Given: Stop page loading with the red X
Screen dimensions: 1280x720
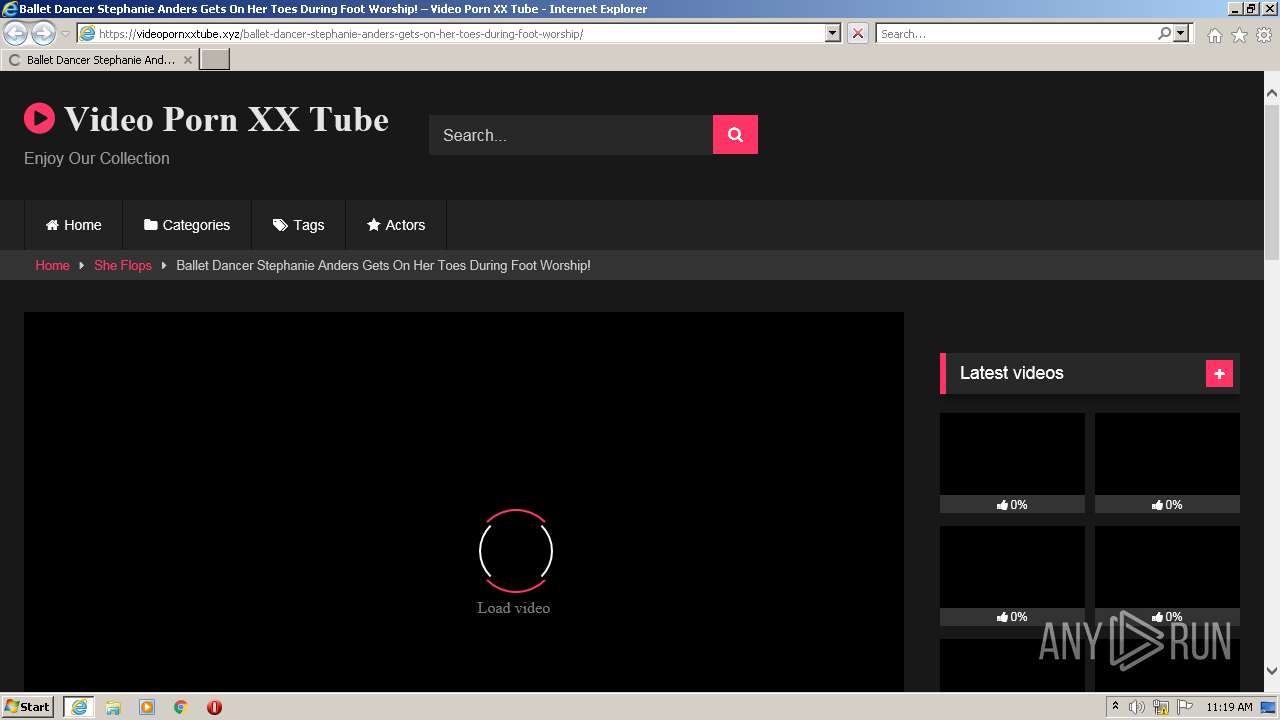Looking at the screenshot, I should [858, 33].
